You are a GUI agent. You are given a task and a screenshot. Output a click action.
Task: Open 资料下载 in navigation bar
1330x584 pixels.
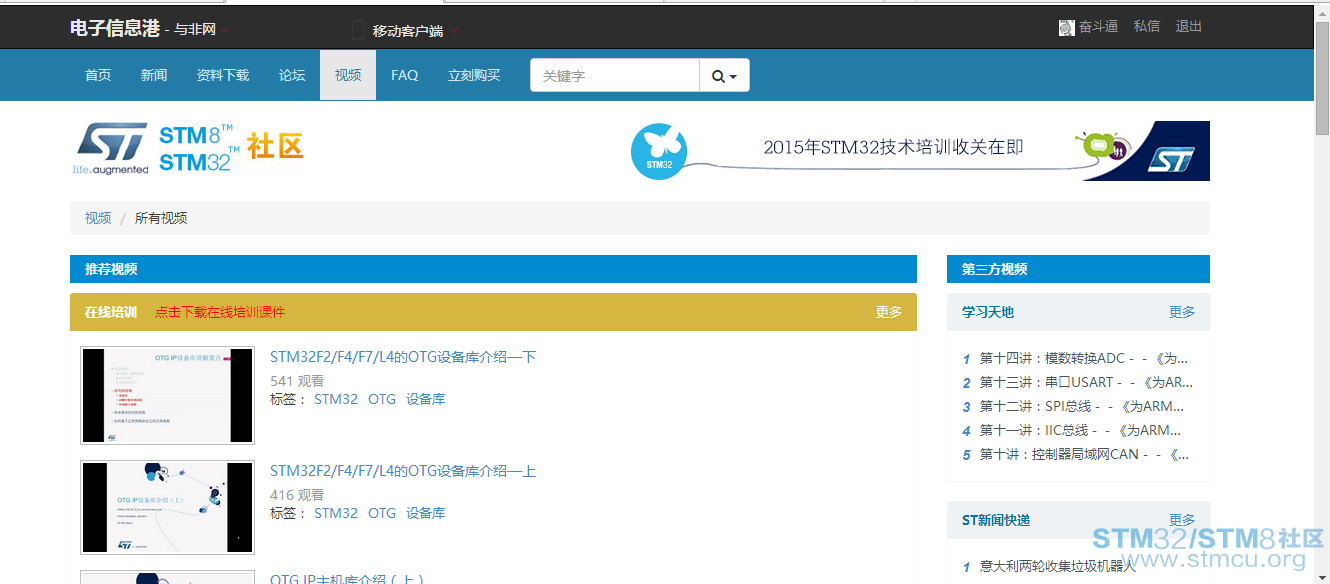(223, 75)
